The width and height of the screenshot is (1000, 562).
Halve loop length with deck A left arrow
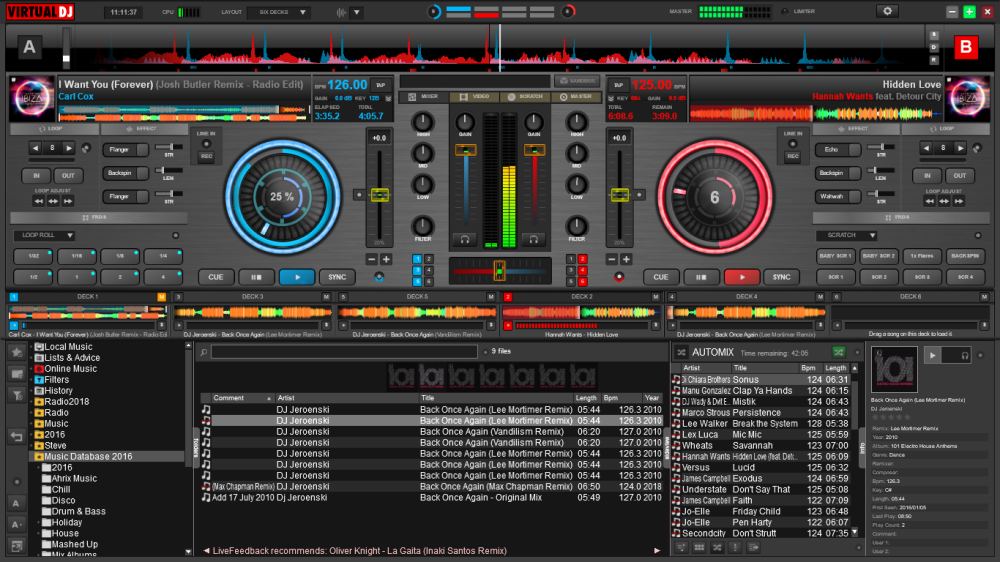click(x=36, y=148)
